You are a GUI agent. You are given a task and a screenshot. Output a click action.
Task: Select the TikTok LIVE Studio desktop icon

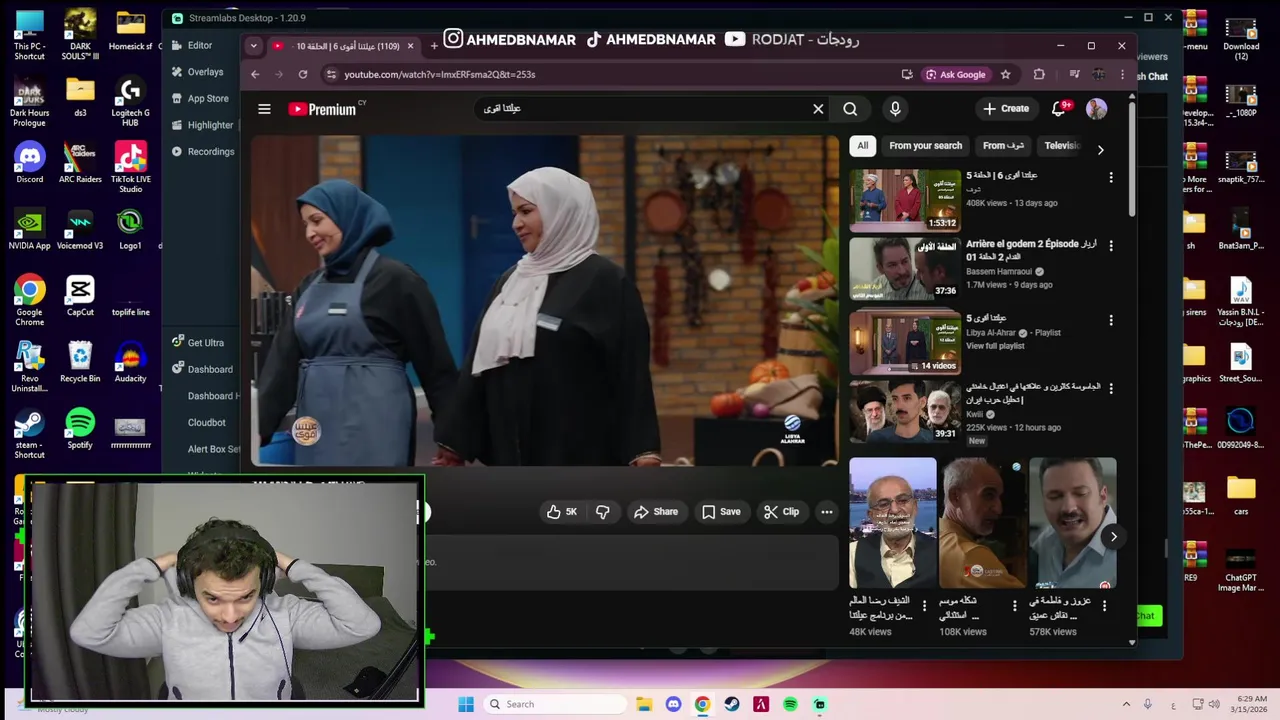[130, 167]
